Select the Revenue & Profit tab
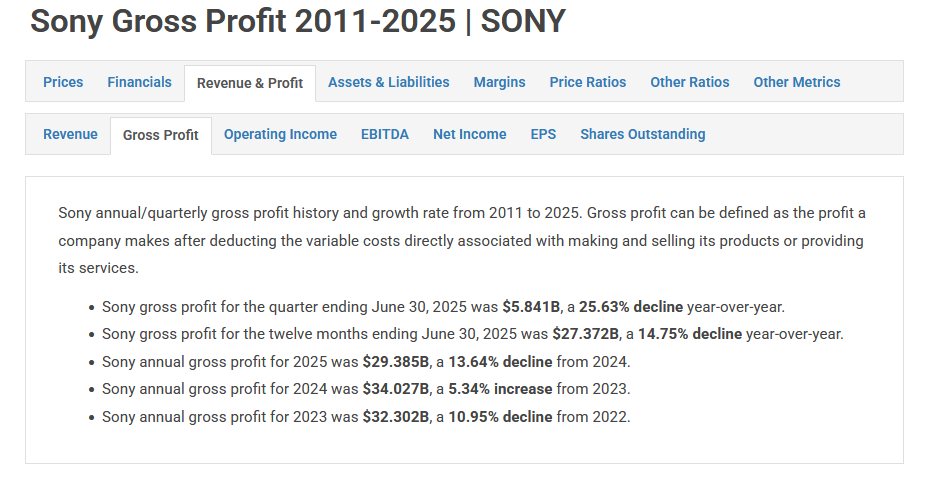The image size is (939, 494). 250,83
